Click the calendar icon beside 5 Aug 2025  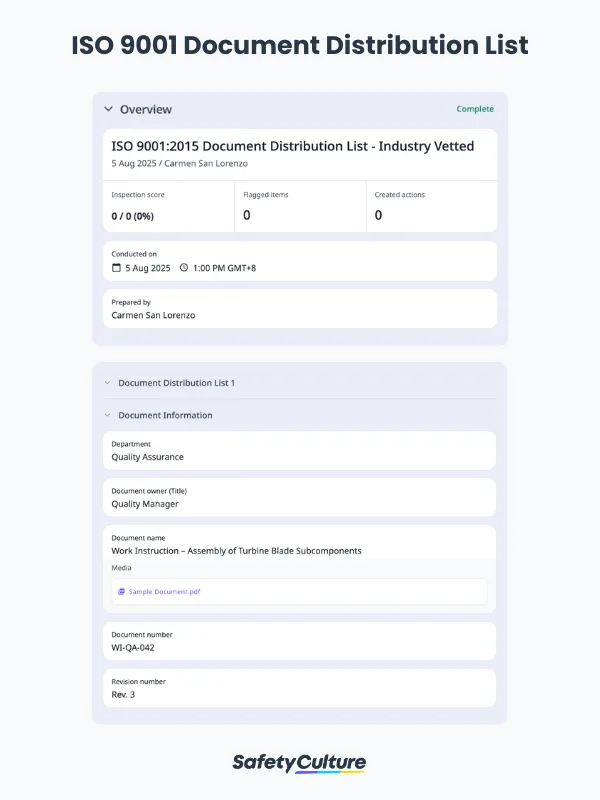pyautogui.click(x=116, y=268)
